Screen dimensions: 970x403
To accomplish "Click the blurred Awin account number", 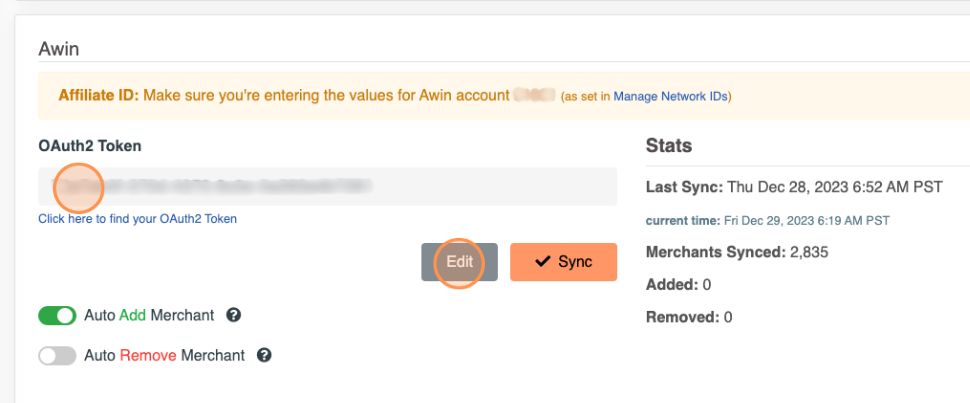I will point(533,96).
